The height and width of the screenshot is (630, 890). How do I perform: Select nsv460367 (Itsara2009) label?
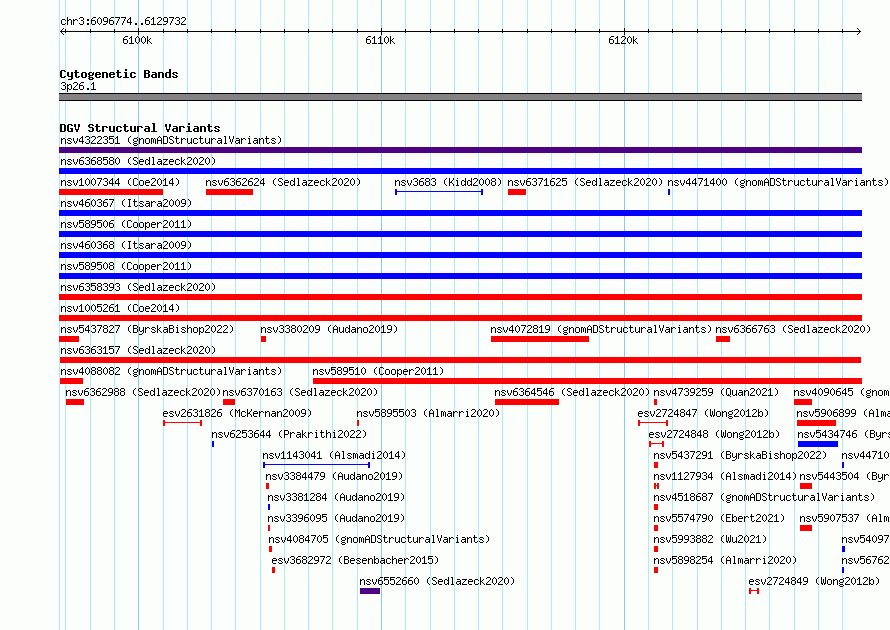click(126, 203)
